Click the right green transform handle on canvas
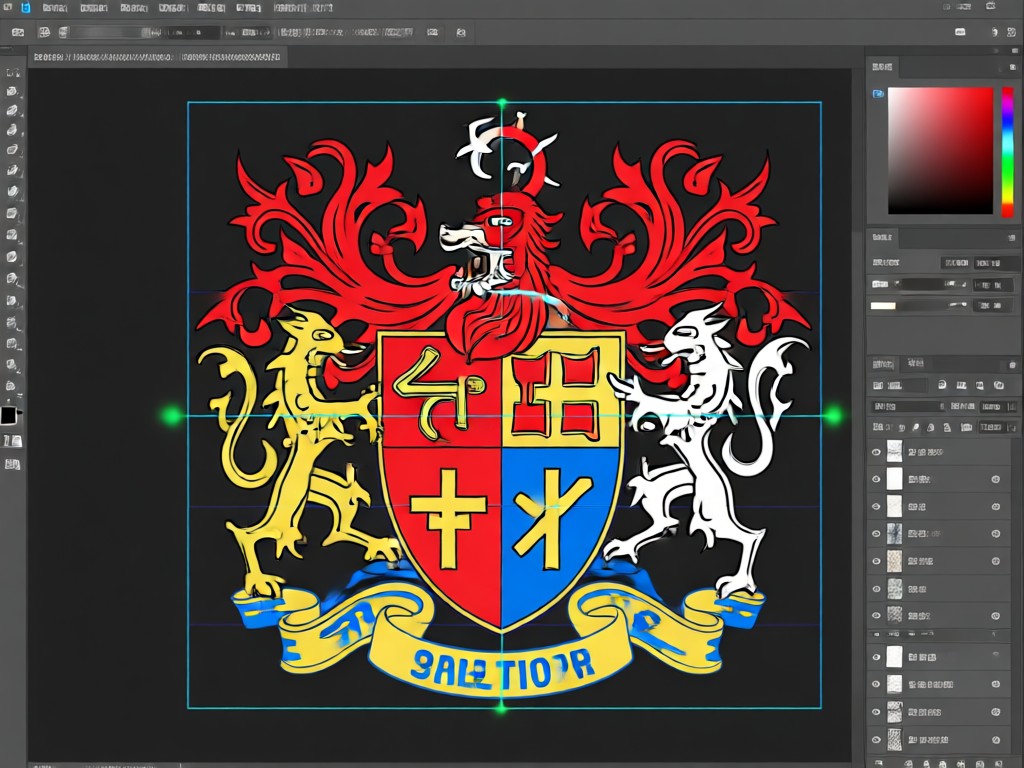 coord(833,415)
